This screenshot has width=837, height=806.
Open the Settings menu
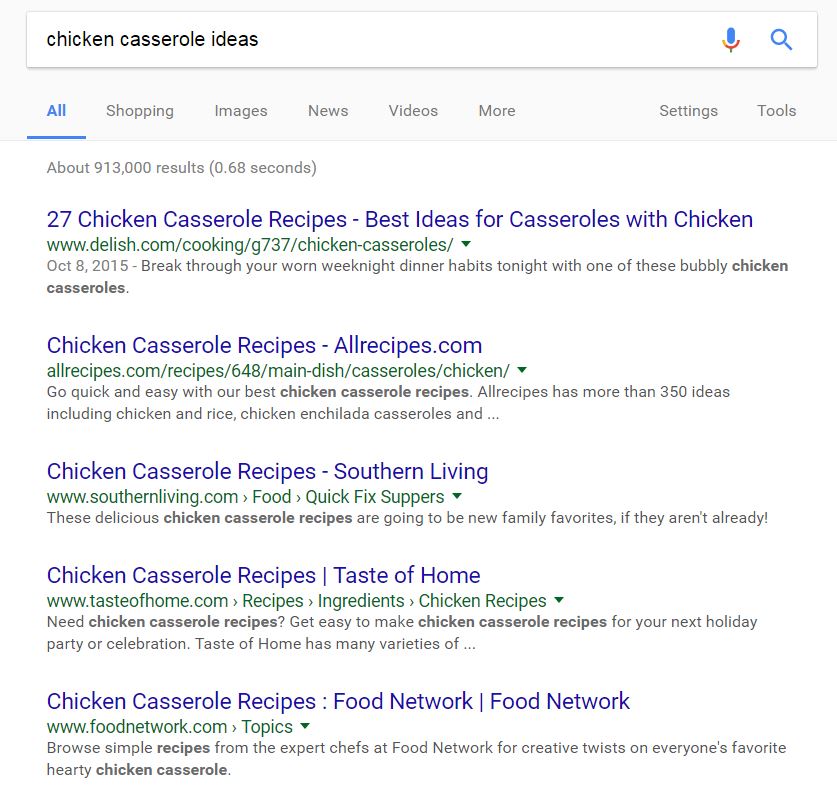[688, 110]
